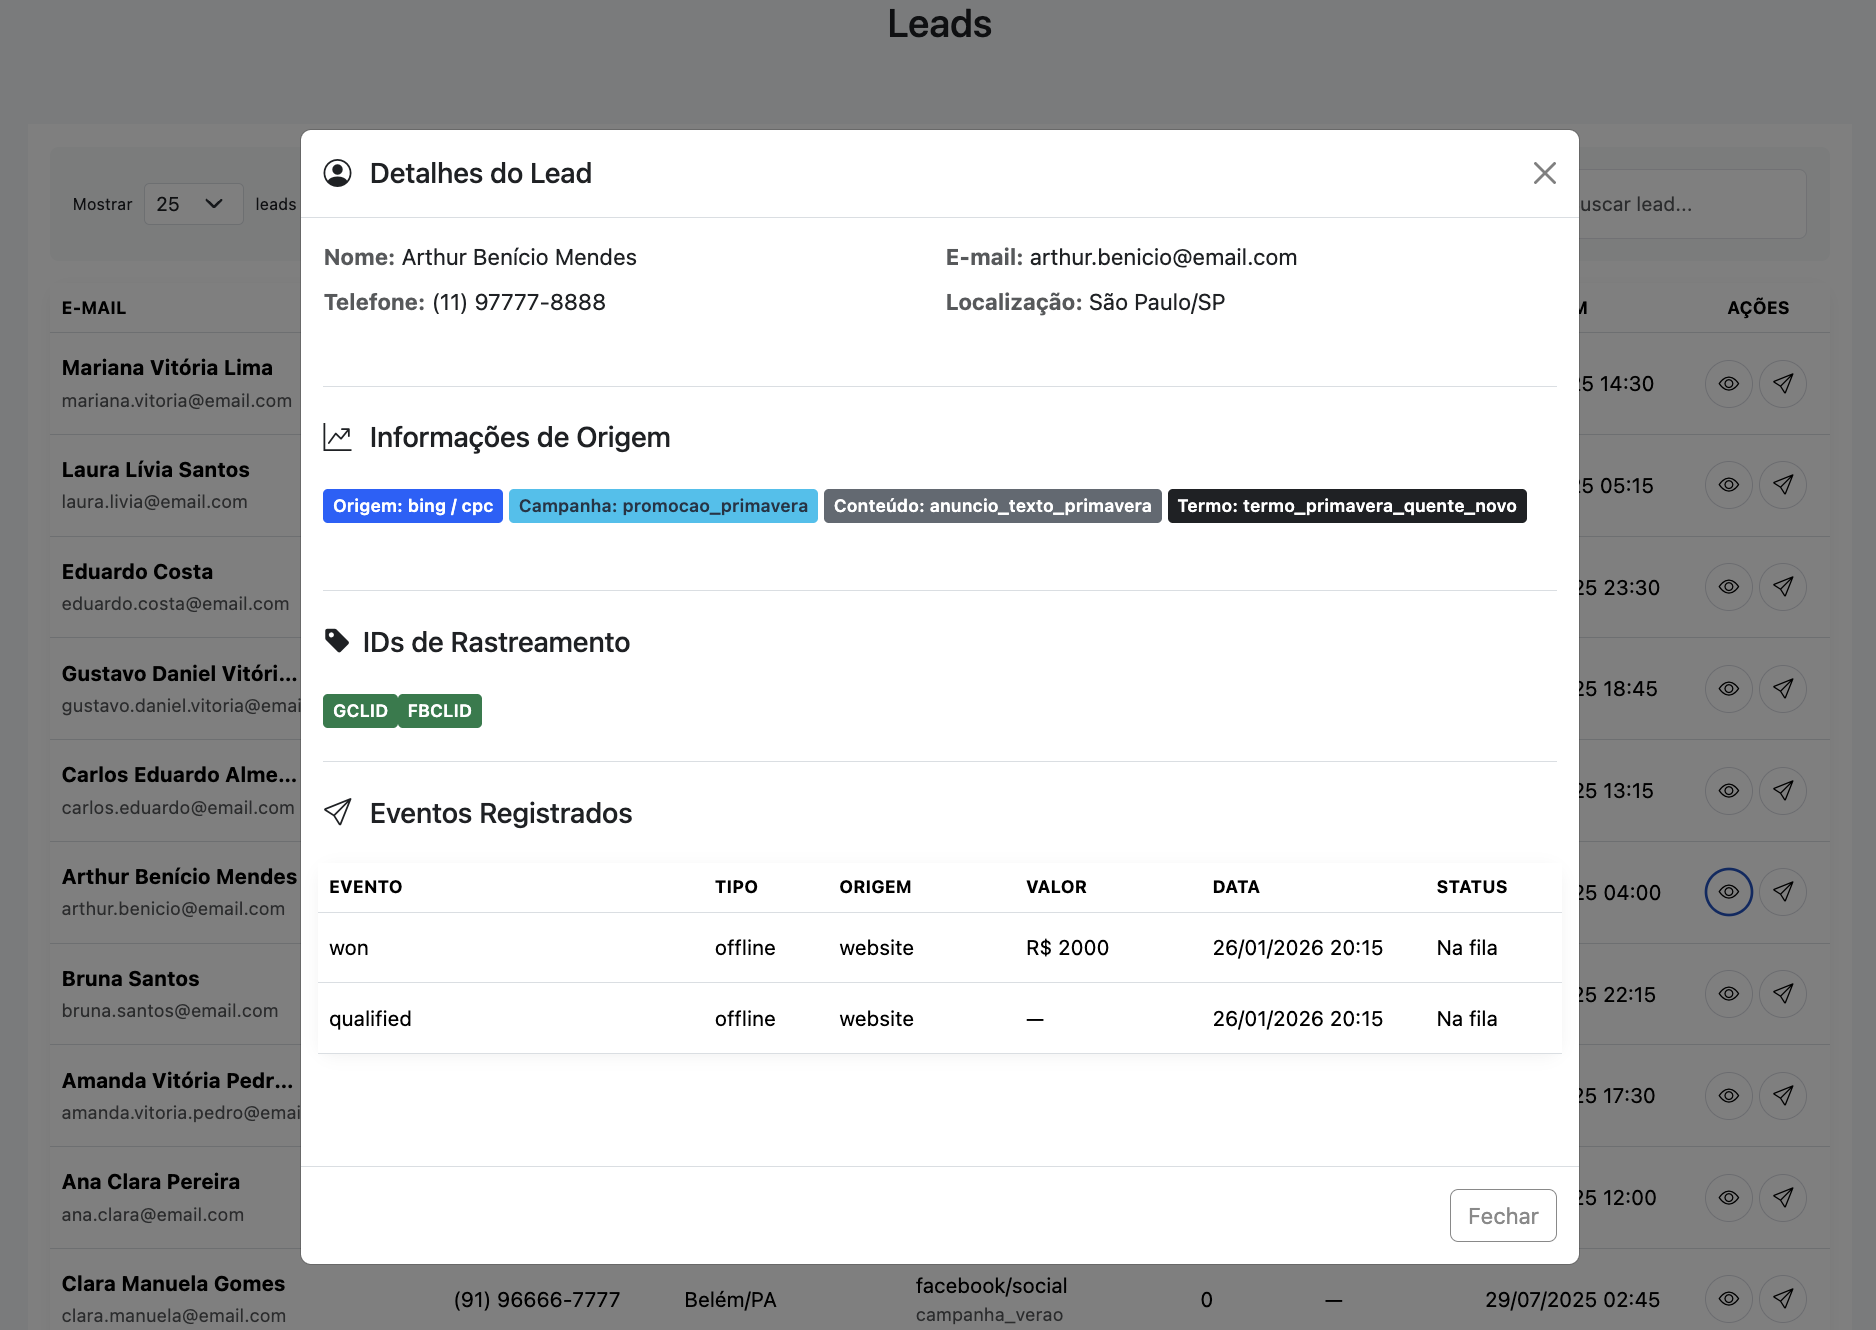Click the Buscar lead search field
Image resolution: width=1876 pixels, height=1330 pixels.
click(1690, 204)
